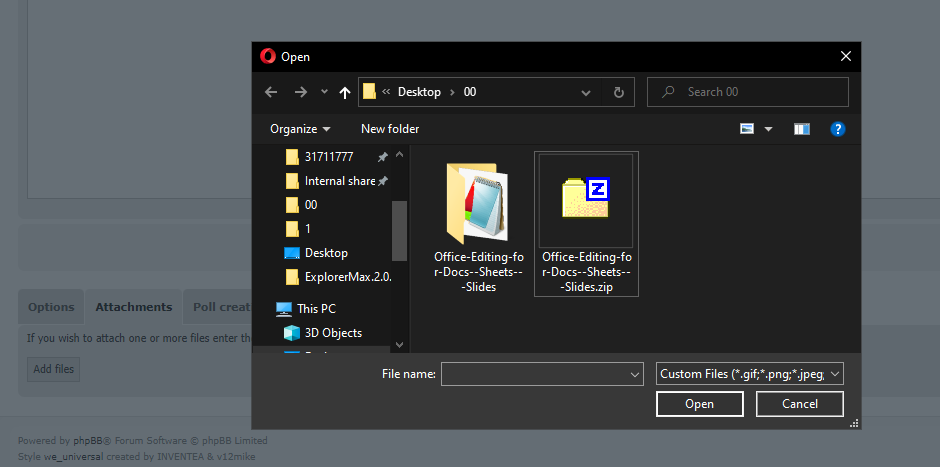Screen dimensions: 940x467
Task: Switch to Attachments tab in forum page
Action: pos(134,307)
